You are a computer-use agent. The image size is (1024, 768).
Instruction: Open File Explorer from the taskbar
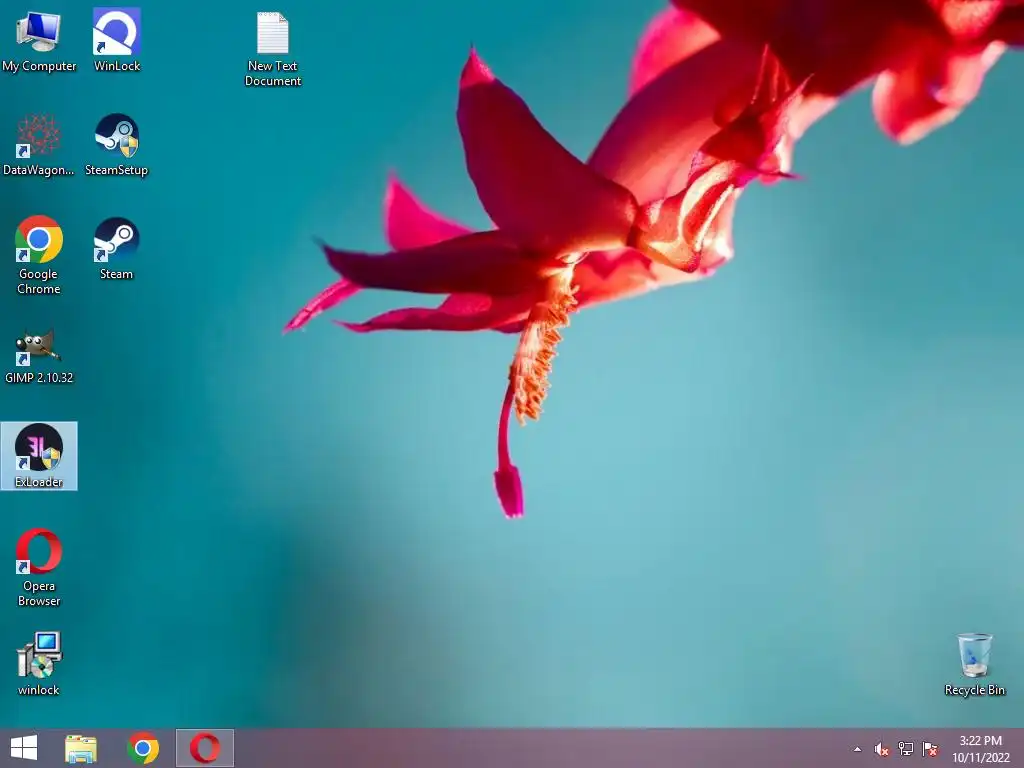coord(81,748)
